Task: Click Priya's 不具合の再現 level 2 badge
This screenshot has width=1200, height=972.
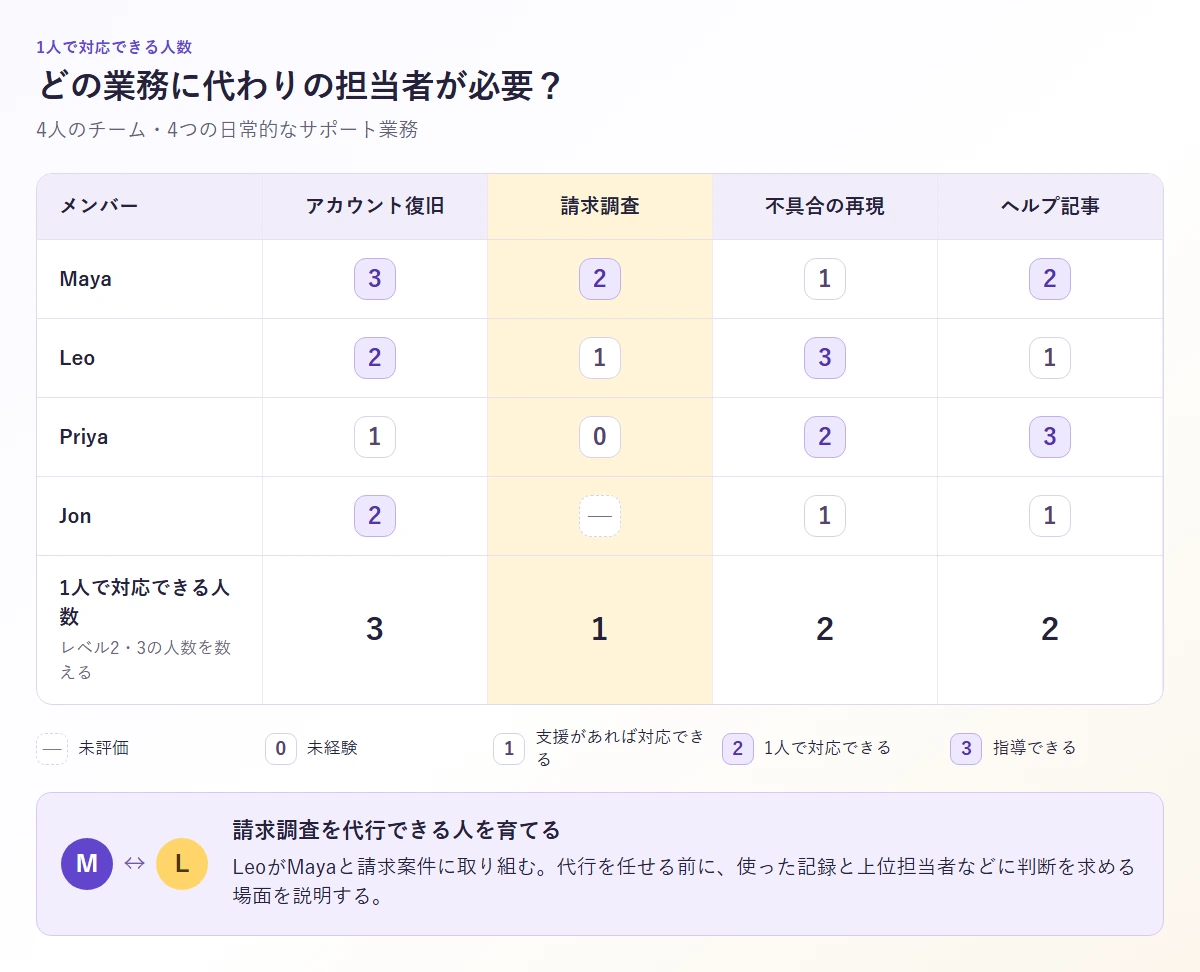Action: click(825, 437)
